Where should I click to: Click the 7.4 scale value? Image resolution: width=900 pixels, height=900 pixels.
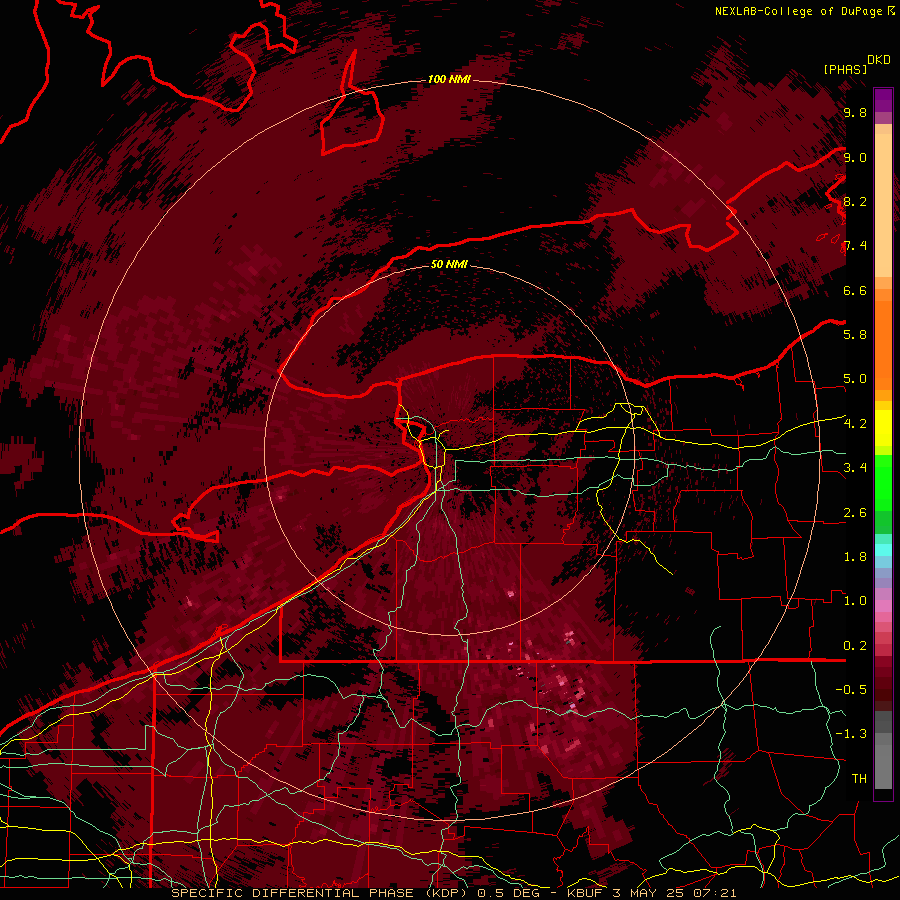(855, 246)
